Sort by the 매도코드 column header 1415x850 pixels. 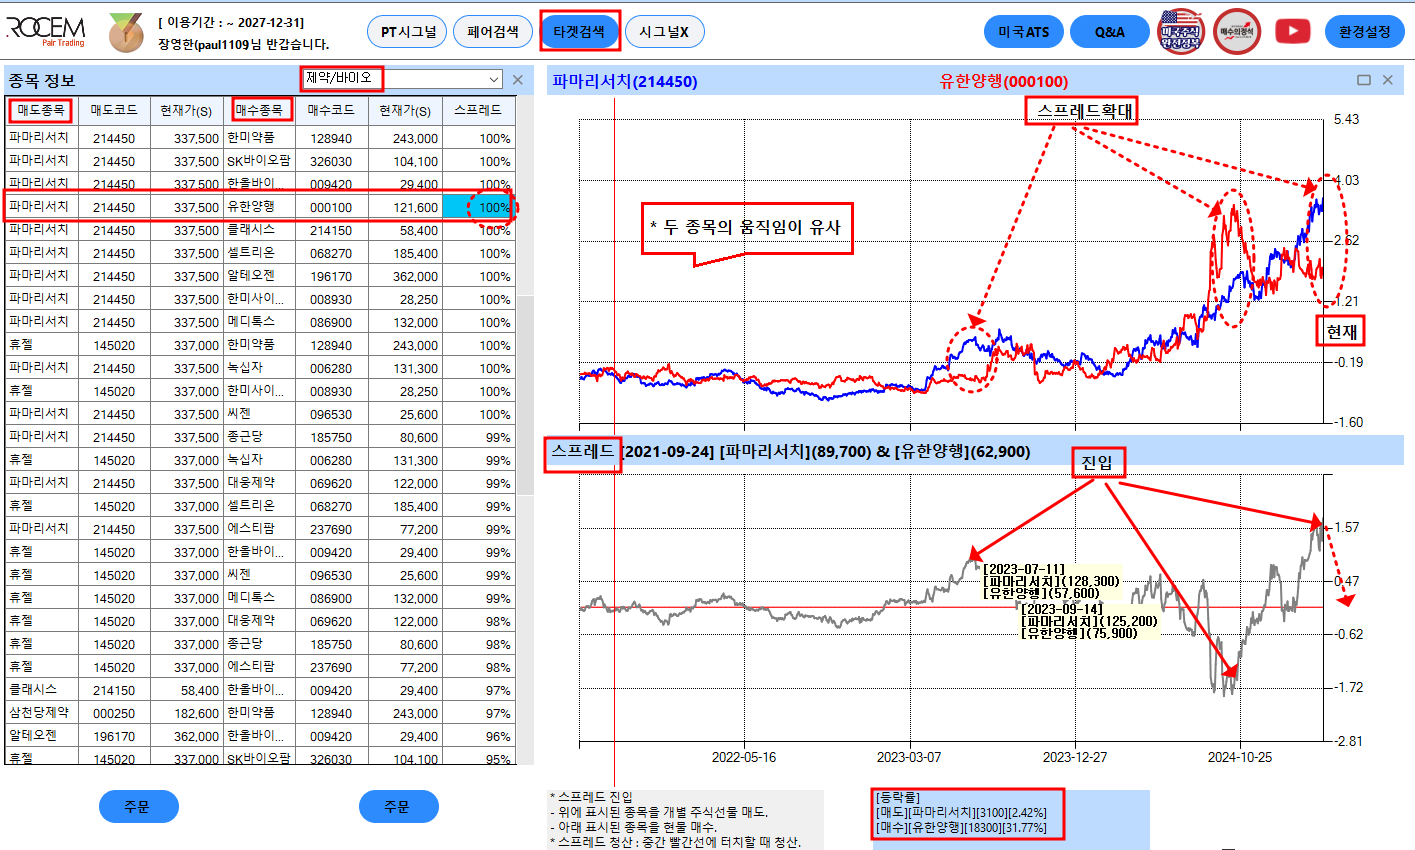114,110
